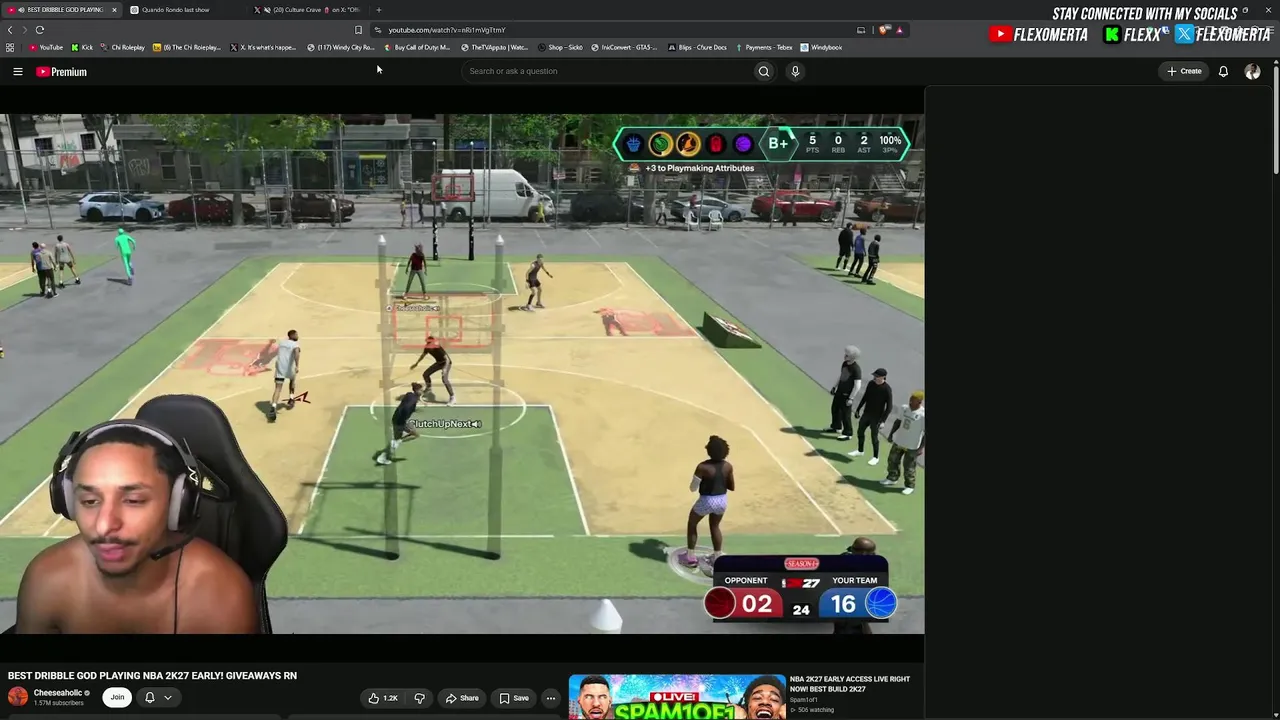Screen dimensions: 1280x720
Task: Expand notification options dropdown arrow
Action: click(168, 697)
